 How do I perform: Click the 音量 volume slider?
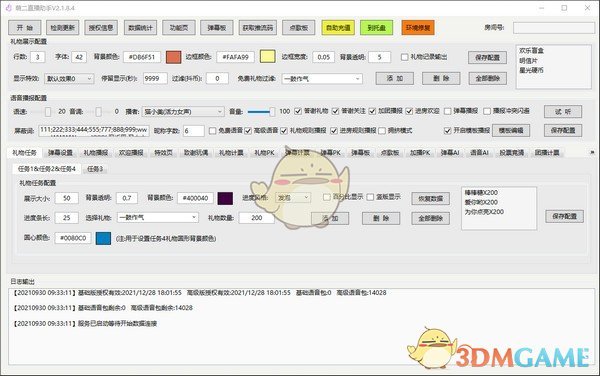261,111
